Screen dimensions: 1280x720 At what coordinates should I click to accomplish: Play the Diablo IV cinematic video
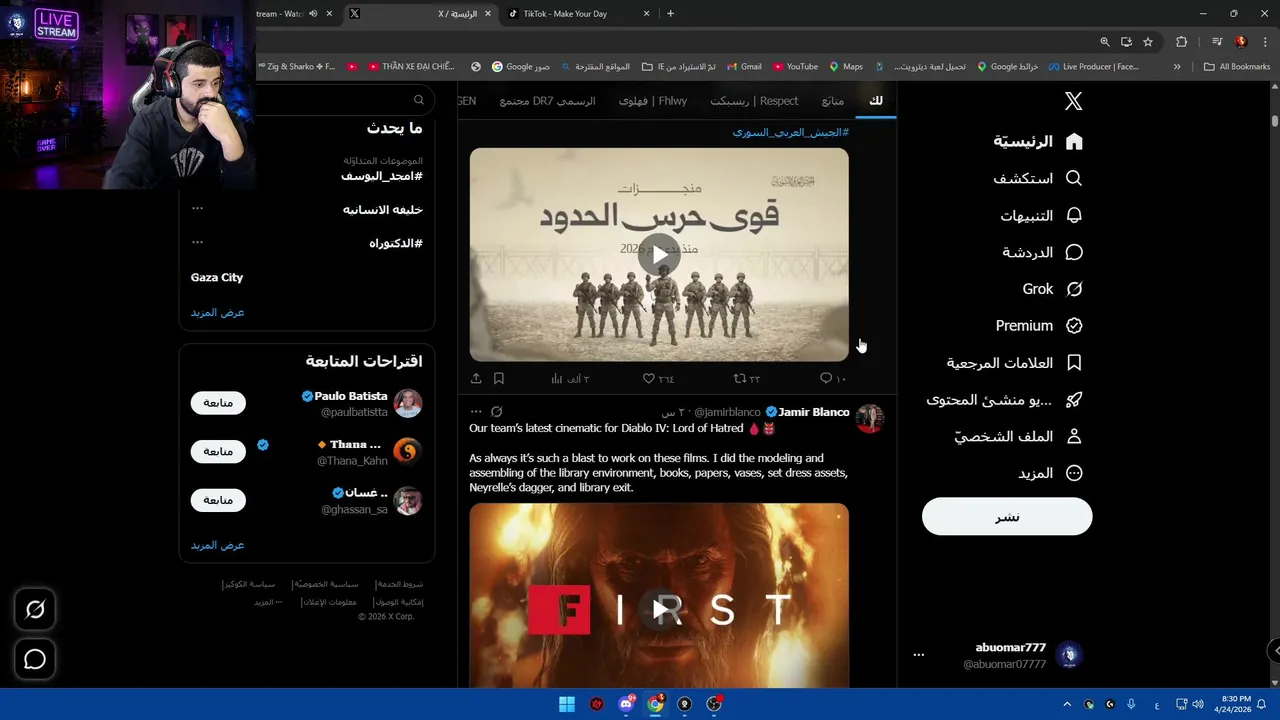[659, 609]
